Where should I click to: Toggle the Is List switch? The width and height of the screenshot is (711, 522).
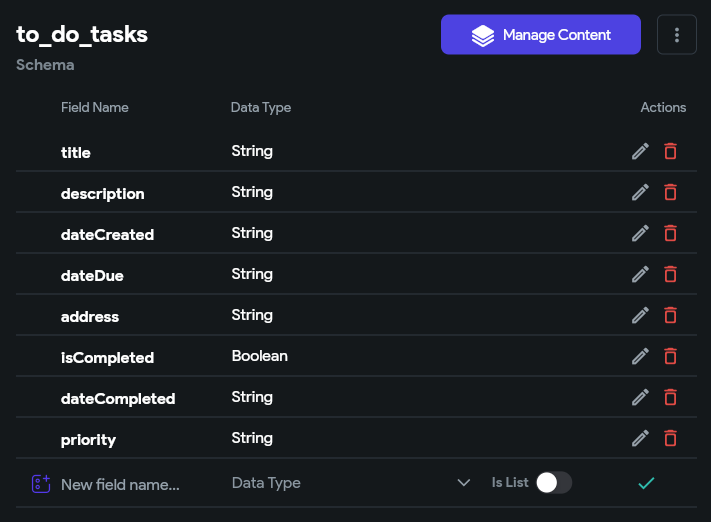pos(554,483)
